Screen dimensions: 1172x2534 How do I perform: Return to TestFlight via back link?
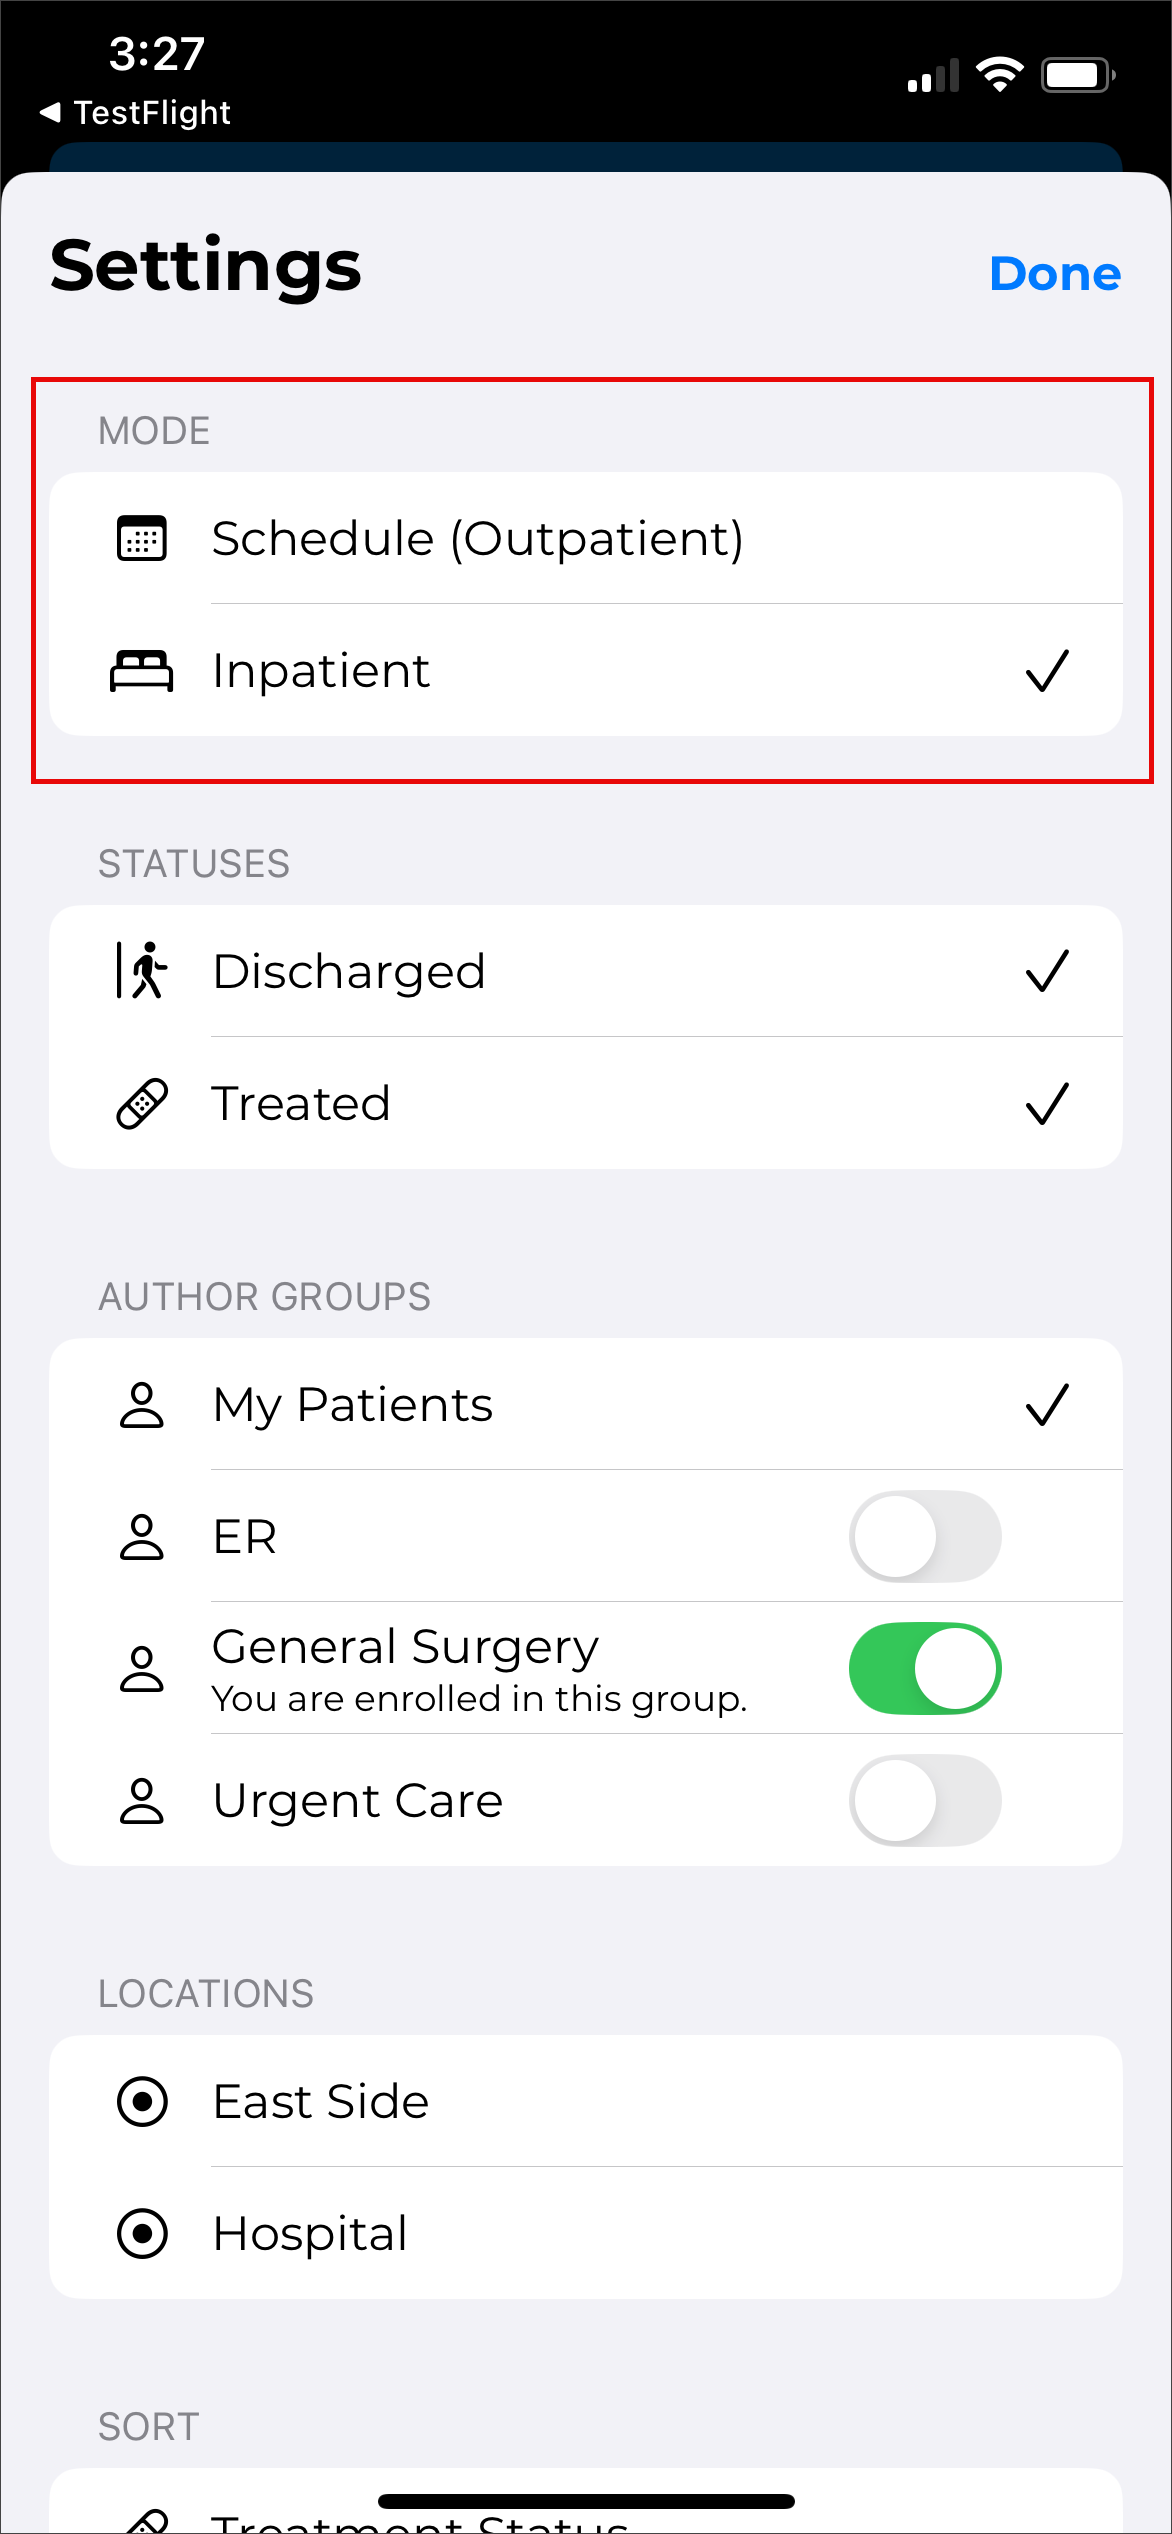tap(136, 112)
